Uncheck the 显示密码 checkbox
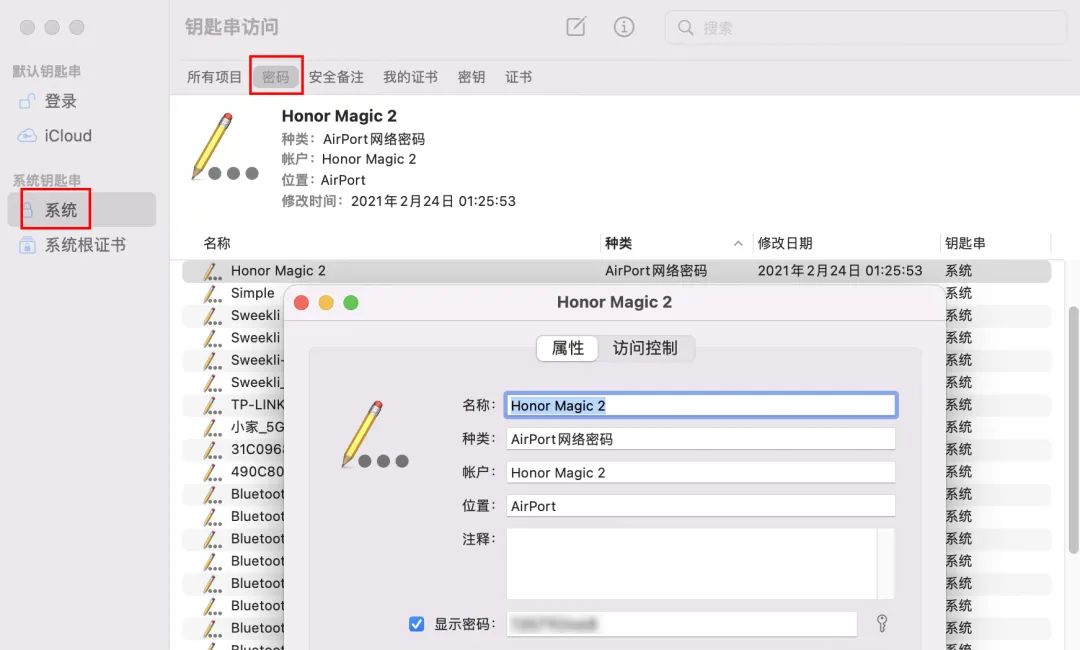The width and height of the screenshot is (1080, 650). (x=415, y=623)
